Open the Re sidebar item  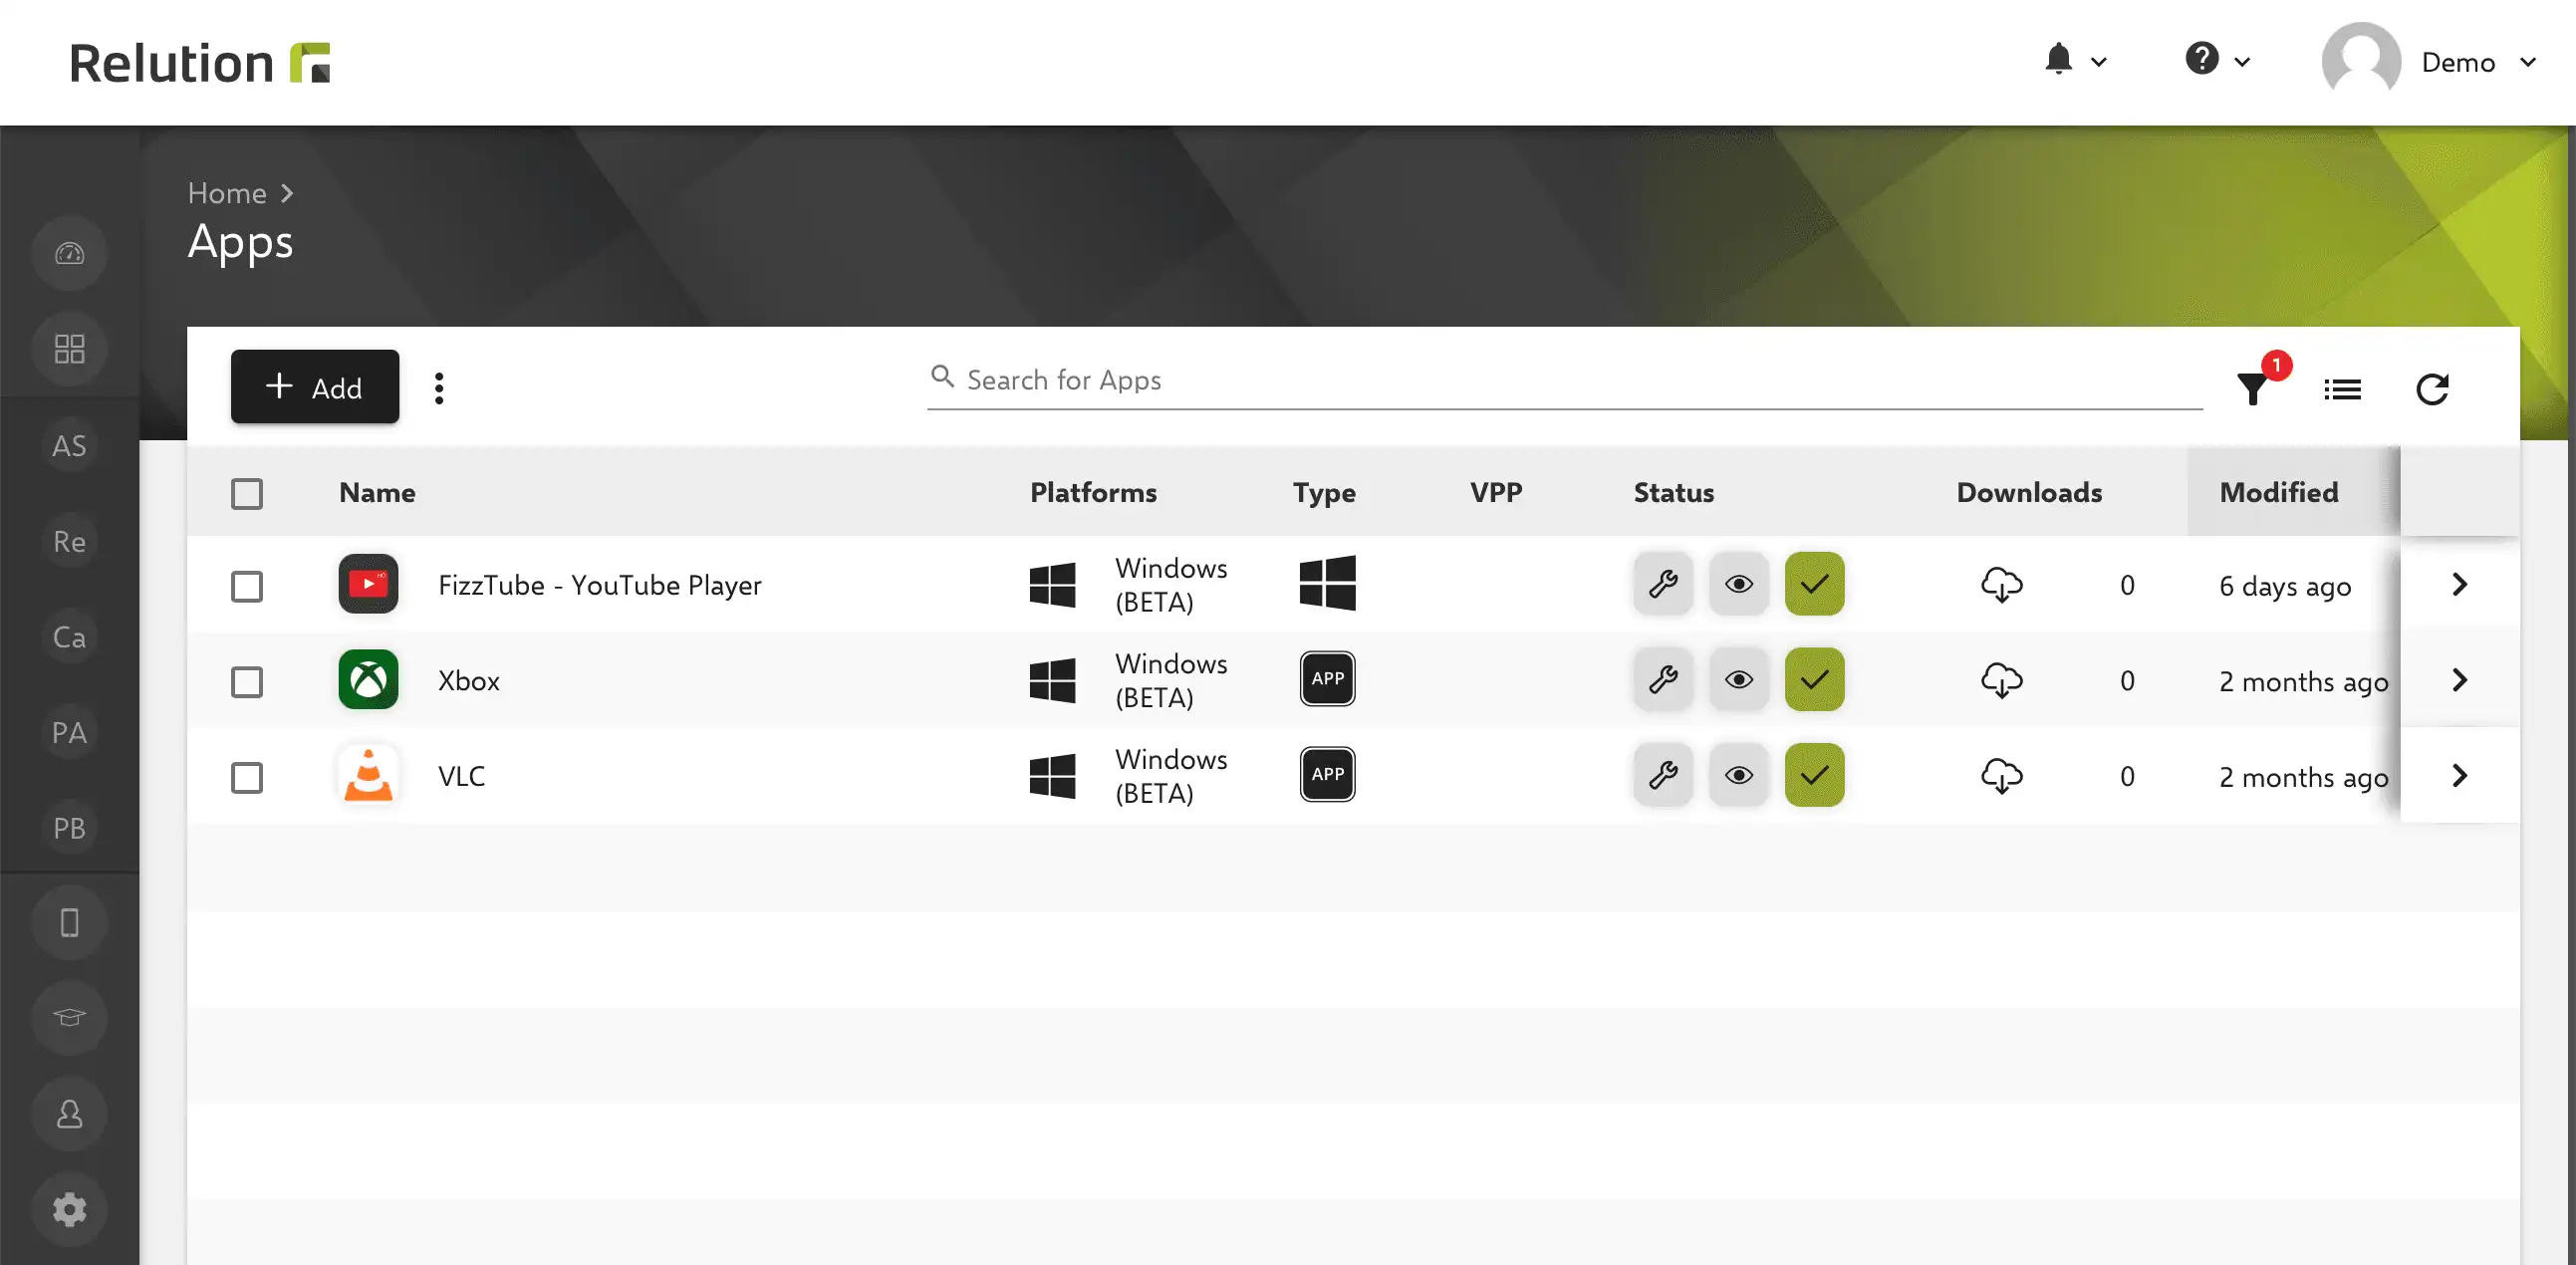[69, 541]
